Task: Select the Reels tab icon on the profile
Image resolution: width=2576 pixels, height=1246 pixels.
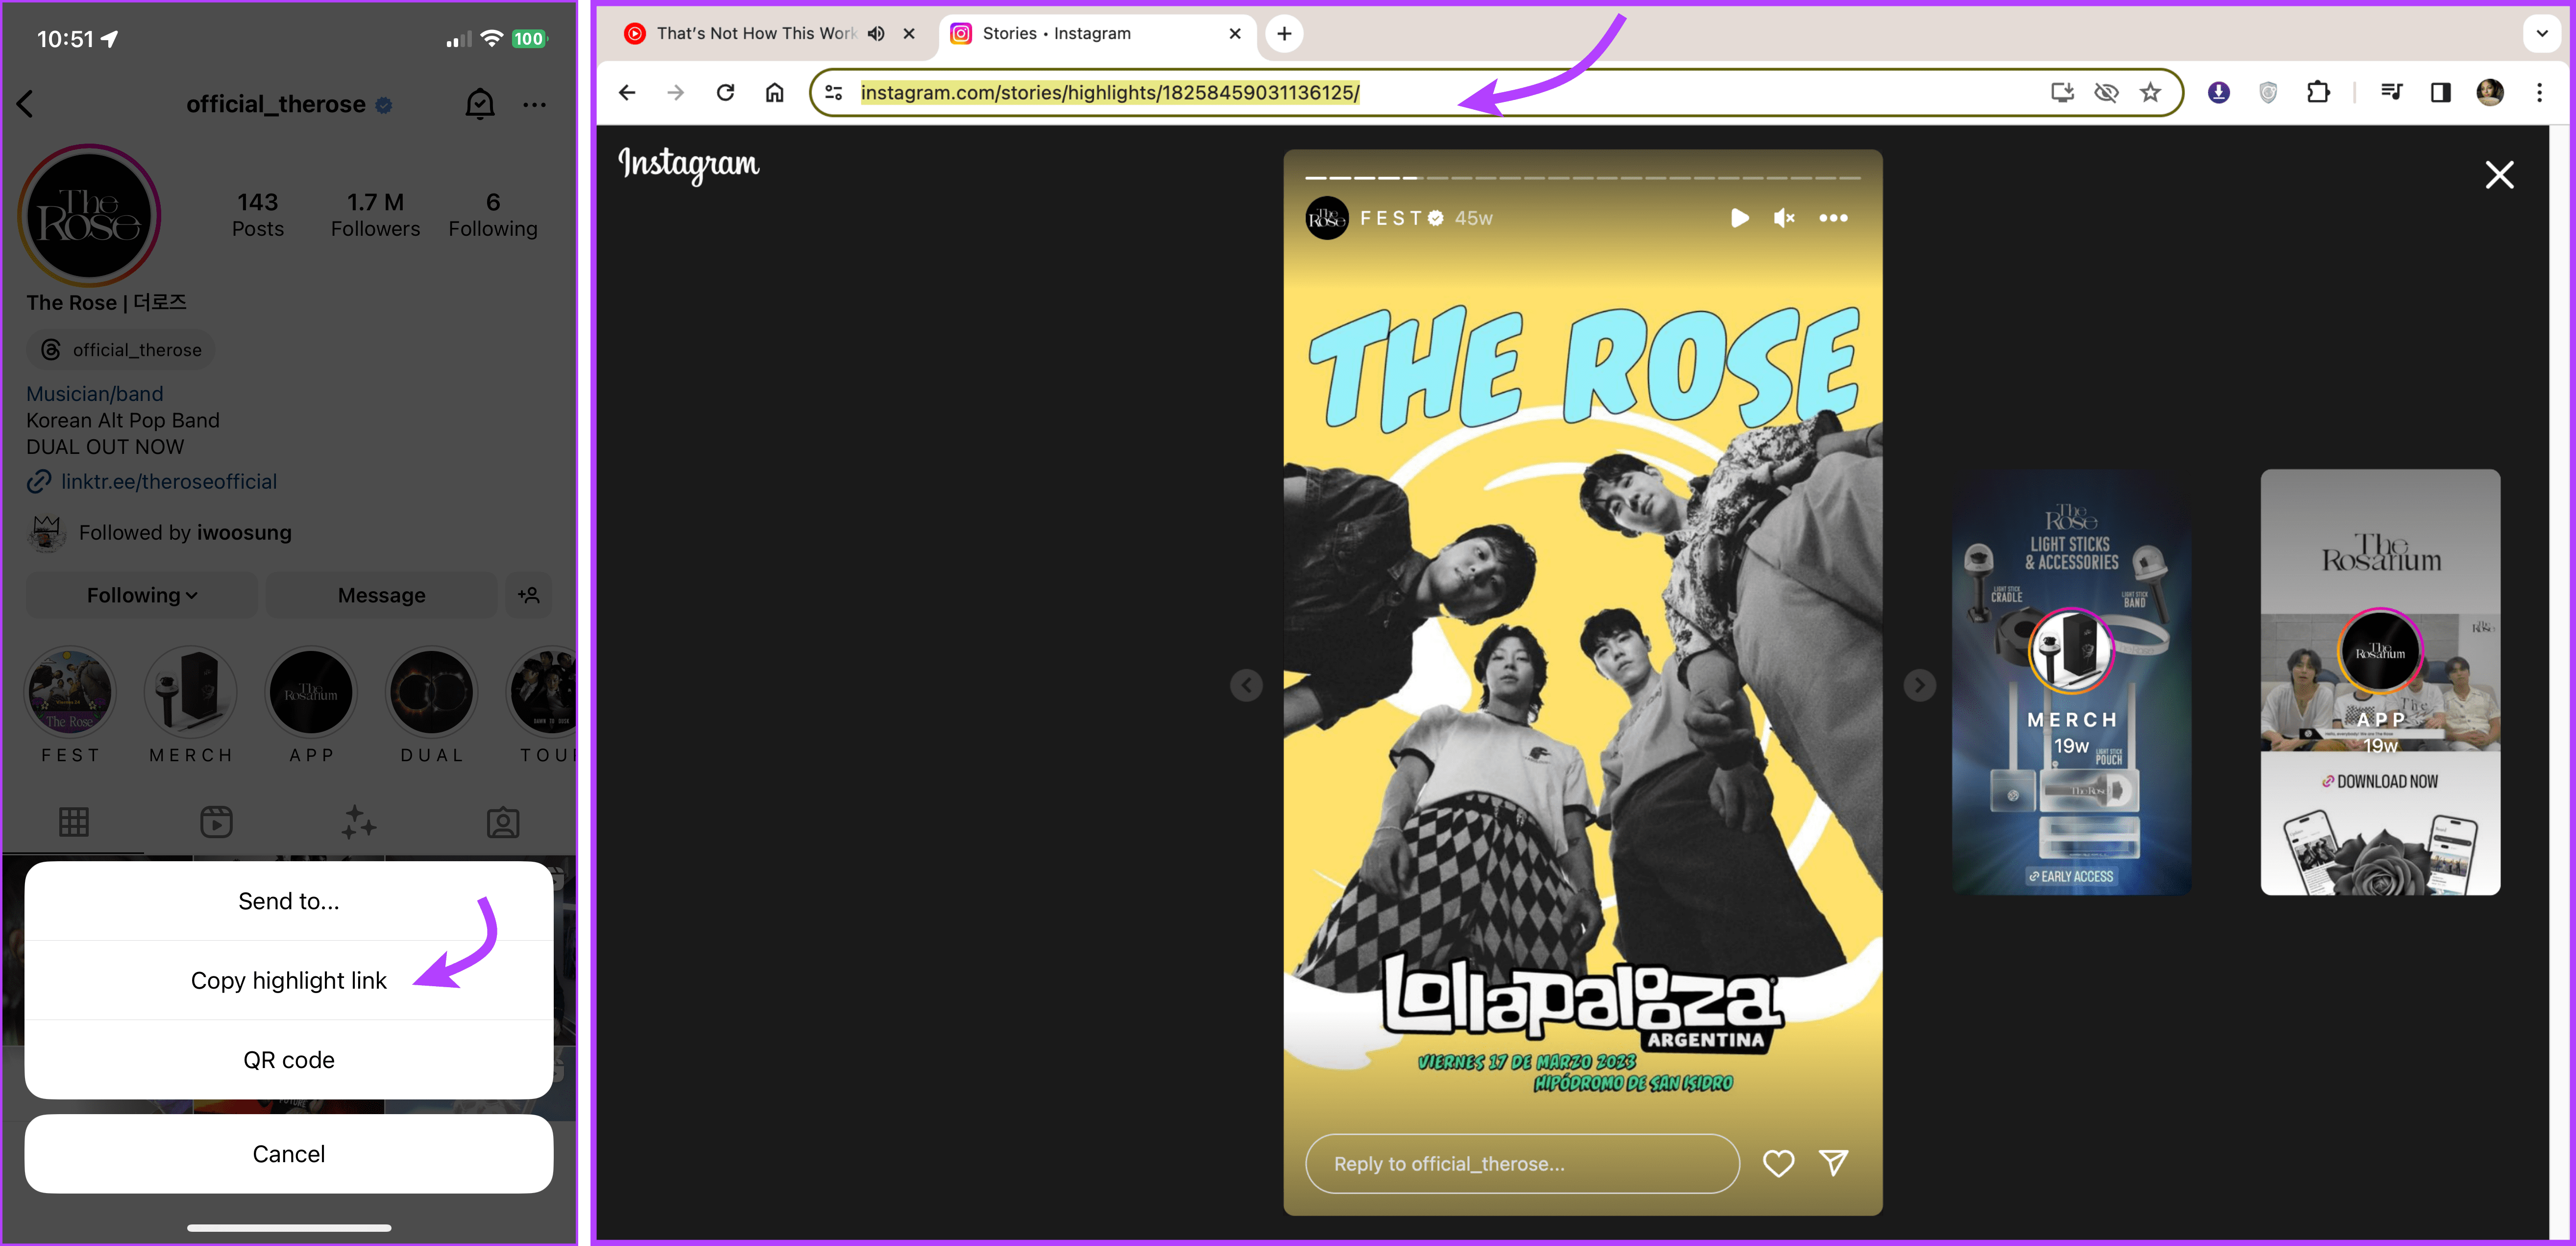Action: tap(216, 822)
